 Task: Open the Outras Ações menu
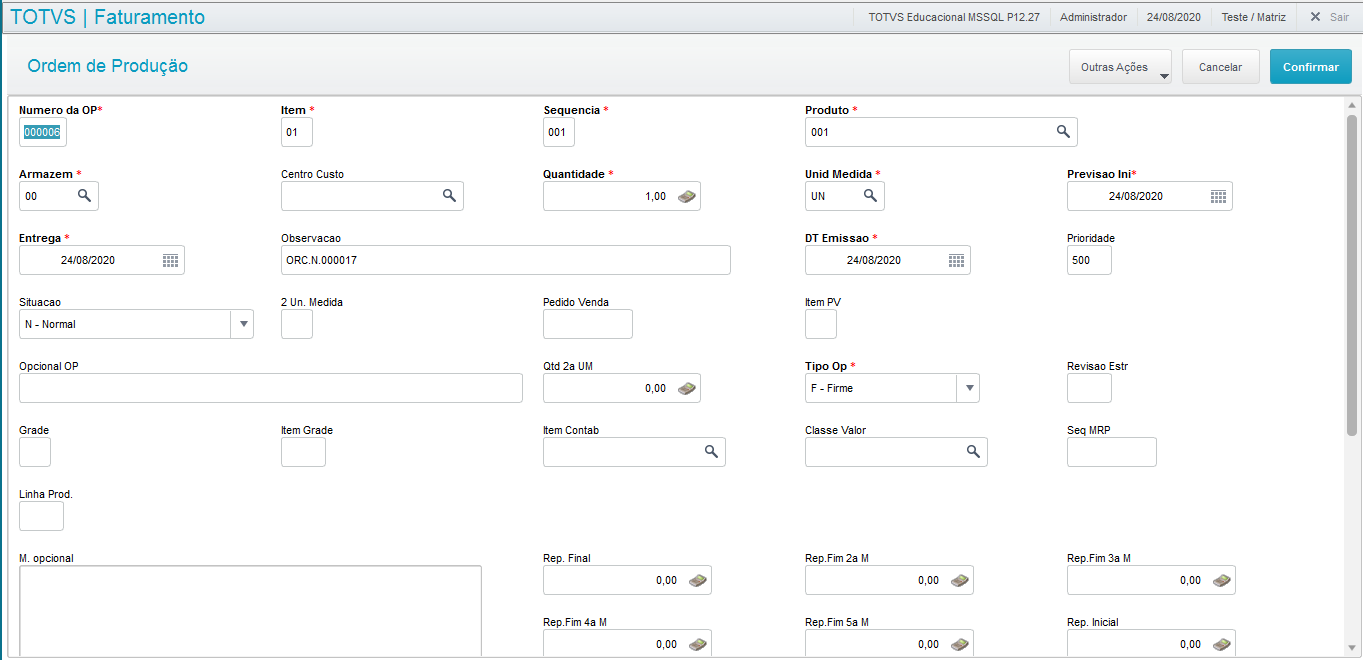point(1120,67)
